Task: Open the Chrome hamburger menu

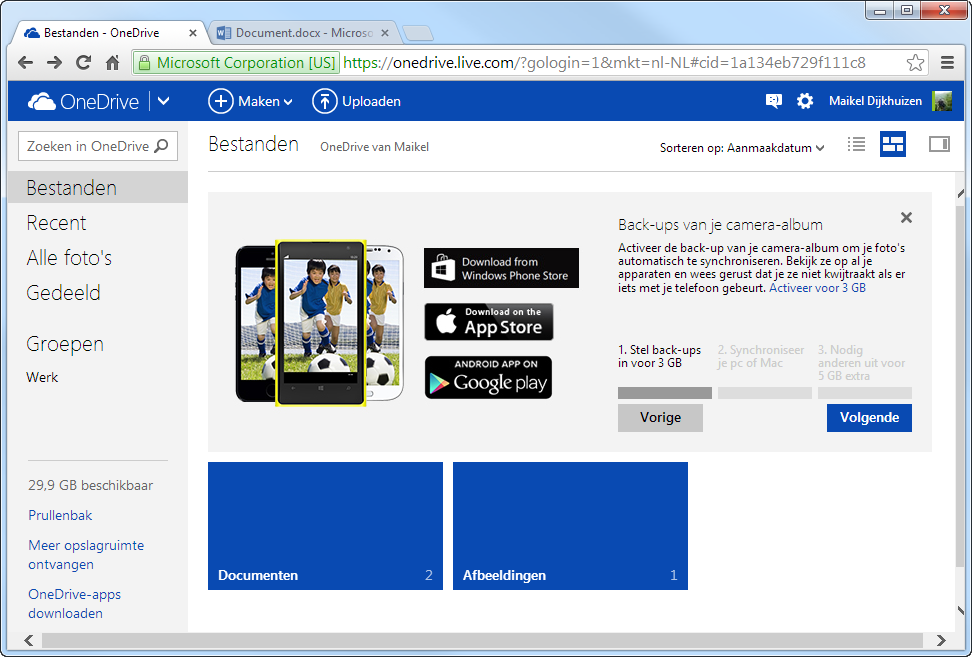Action: coord(947,63)
